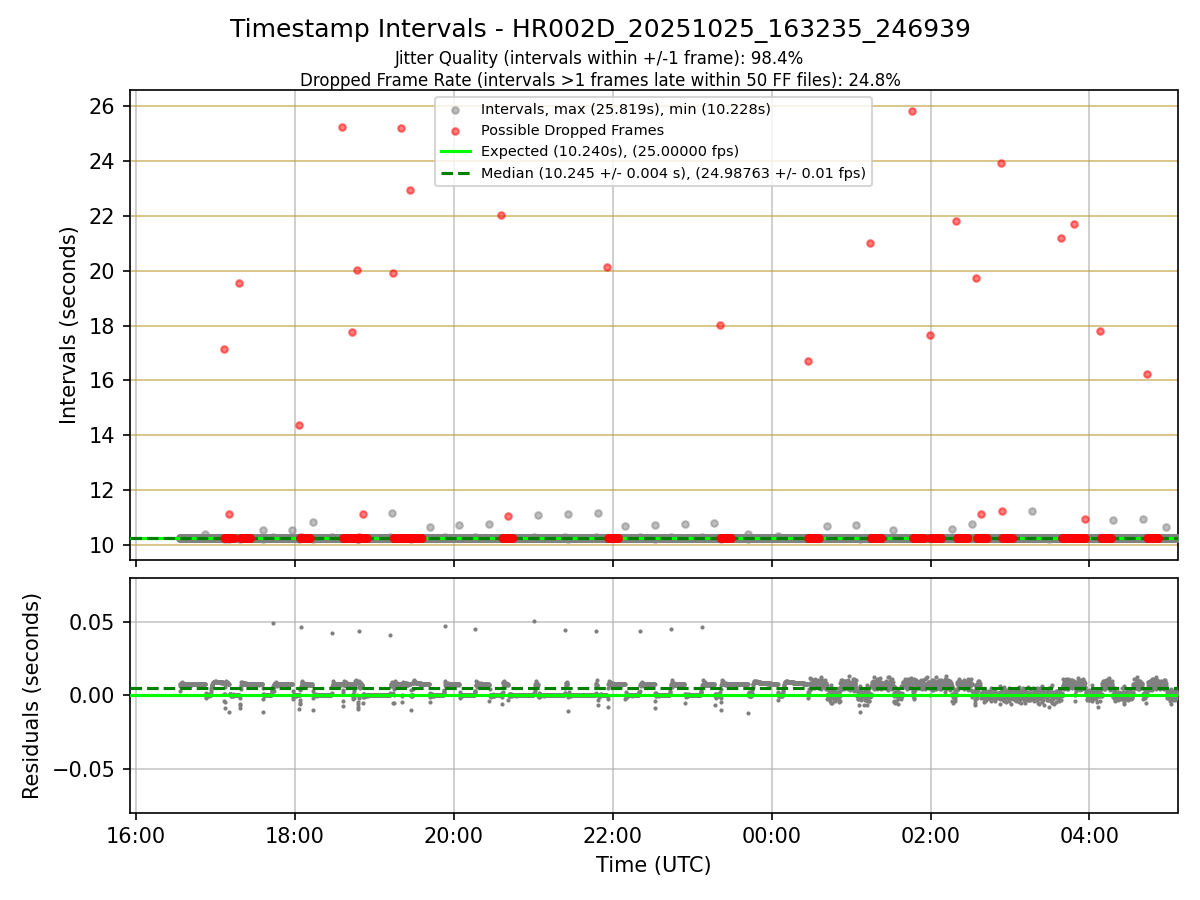1200x900 pixels.
Task: Select the 'Intervals (seconds)' y-axis label
Action: tap(68, 325)
